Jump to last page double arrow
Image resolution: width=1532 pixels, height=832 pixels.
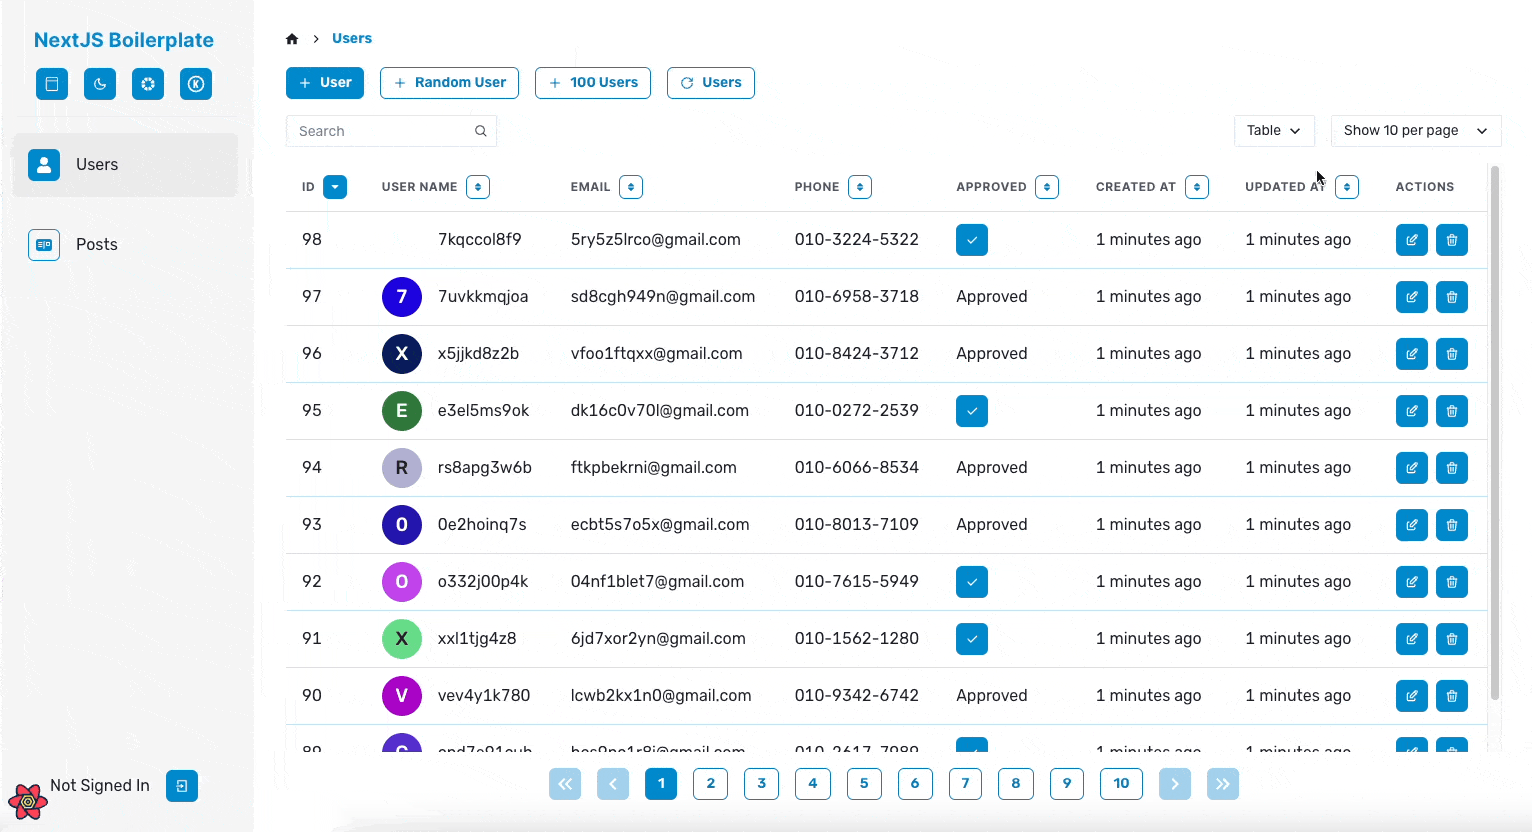(1223, 784)
